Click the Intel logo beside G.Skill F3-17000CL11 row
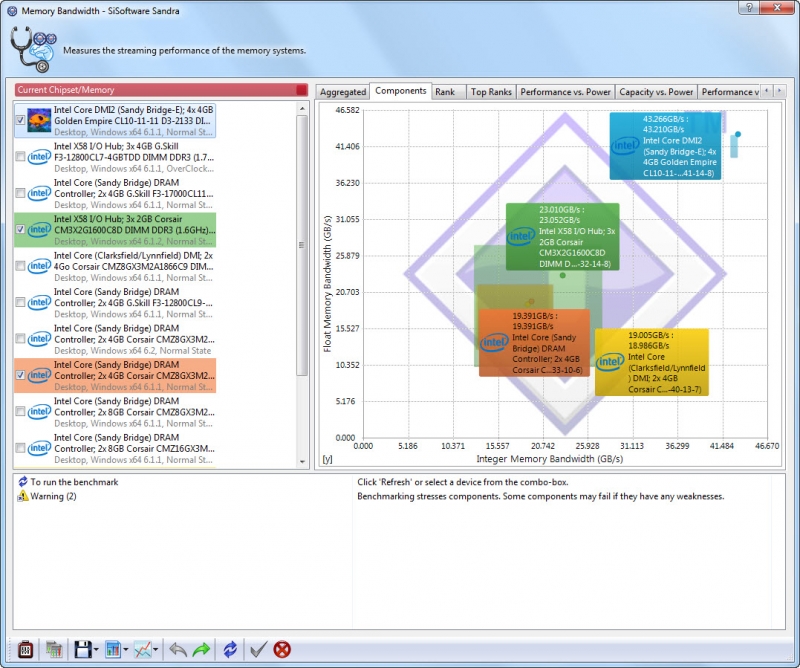 39,193
